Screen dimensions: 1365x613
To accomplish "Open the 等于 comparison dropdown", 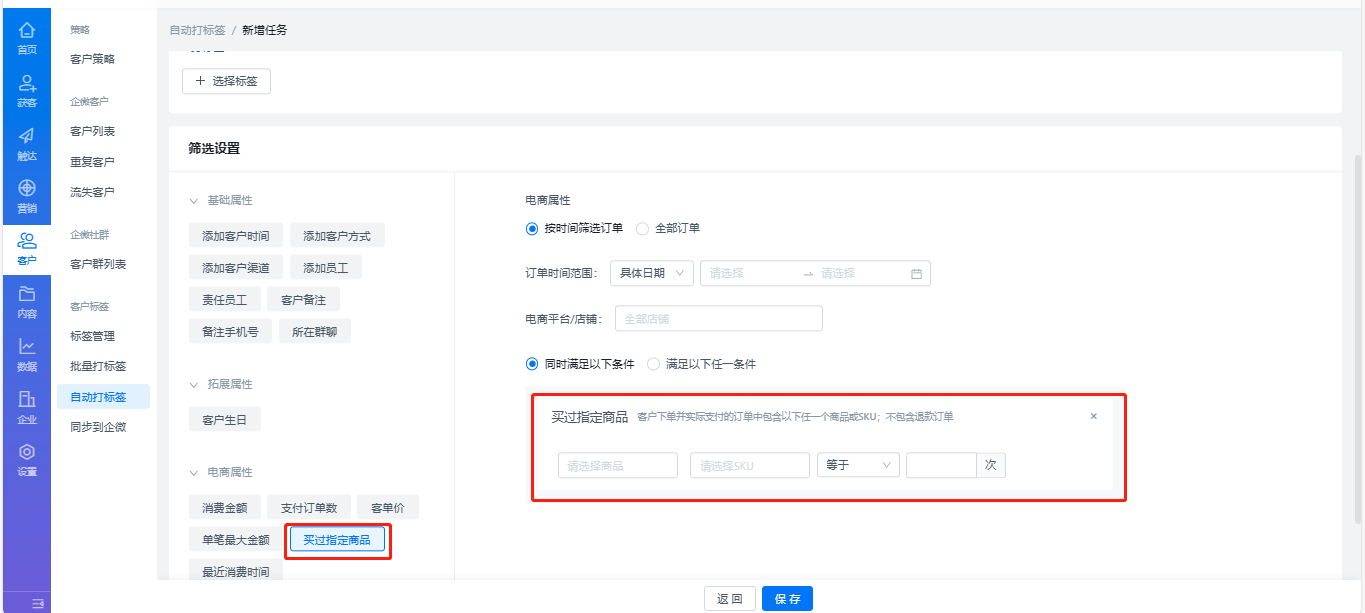I will click(x=858, y=465).
